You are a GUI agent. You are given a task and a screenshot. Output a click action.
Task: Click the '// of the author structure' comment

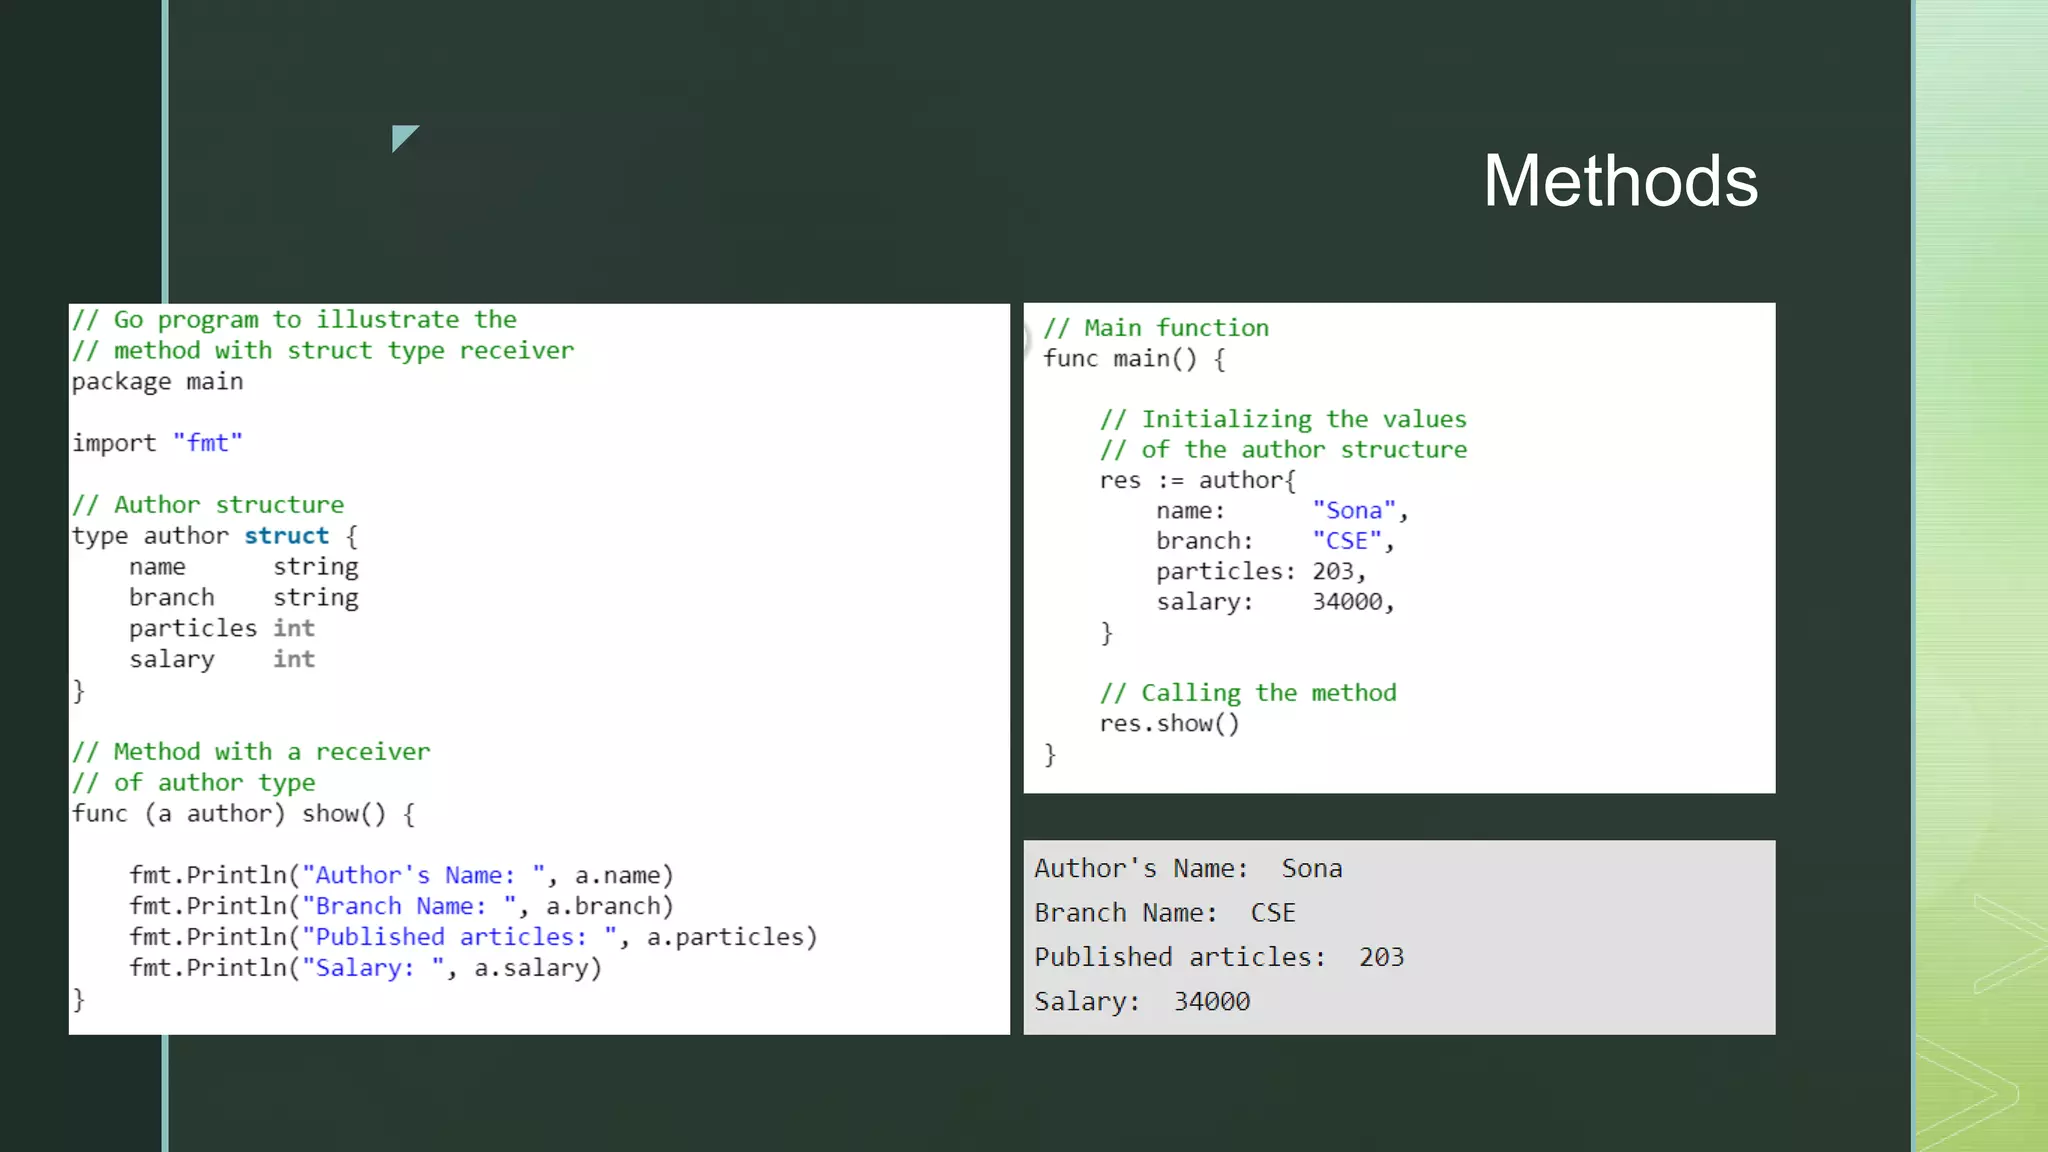pyautogui.click(x=1283, y=450)
